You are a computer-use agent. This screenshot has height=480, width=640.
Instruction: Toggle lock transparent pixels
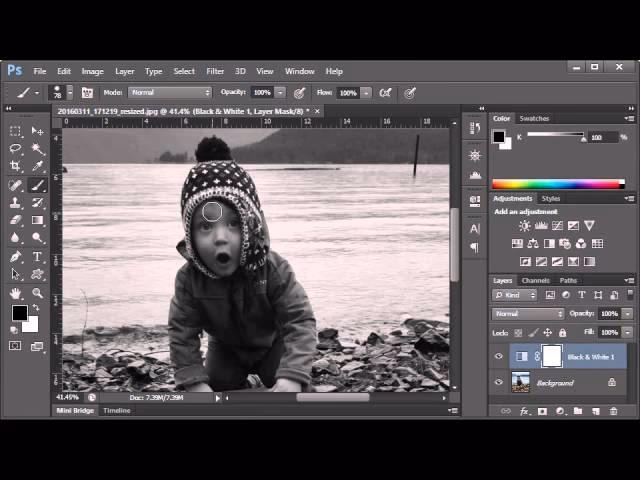coord(518,333)
